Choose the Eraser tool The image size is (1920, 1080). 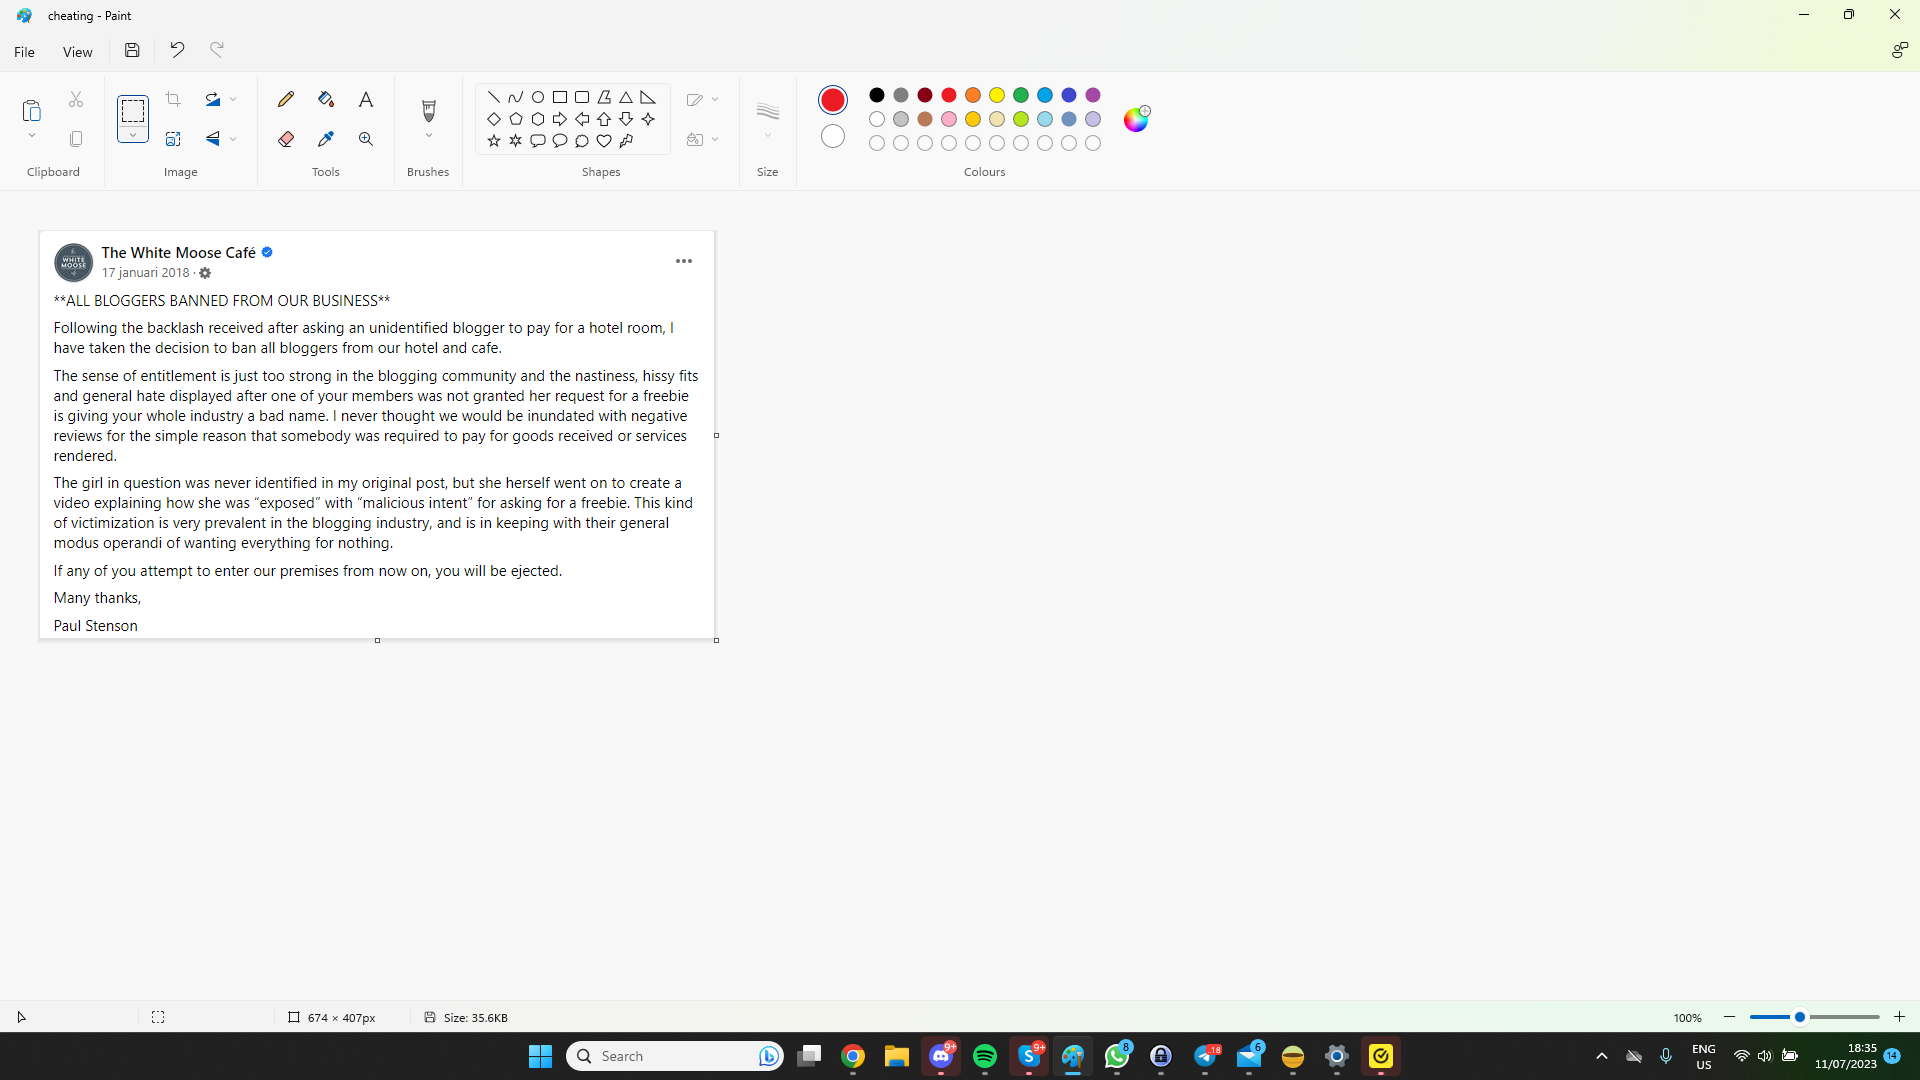(286, 139)
